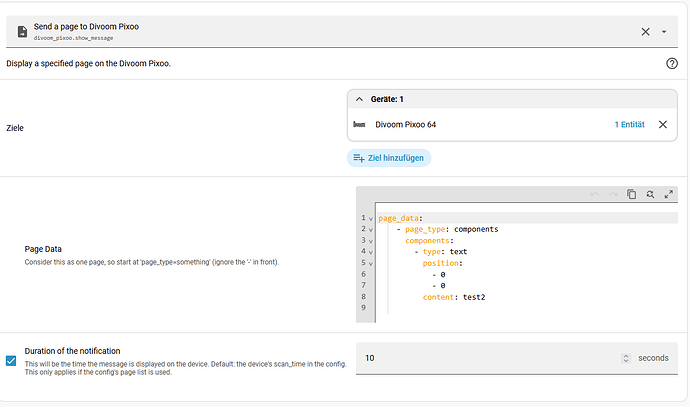Remove the Send a page action with X

(x=645, y=32)
